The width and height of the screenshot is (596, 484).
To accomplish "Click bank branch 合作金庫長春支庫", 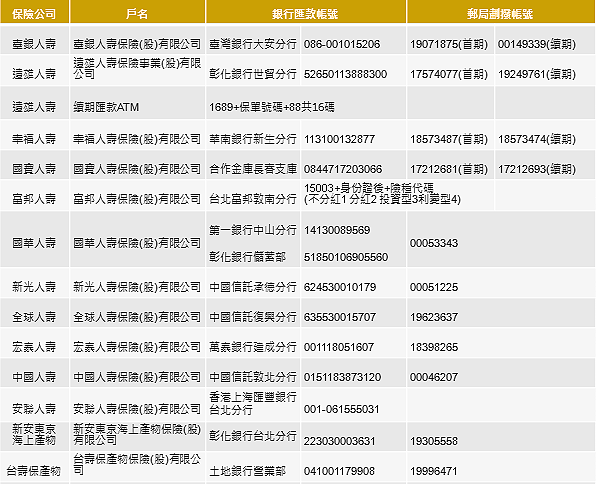I will click(x=253, y=169).
